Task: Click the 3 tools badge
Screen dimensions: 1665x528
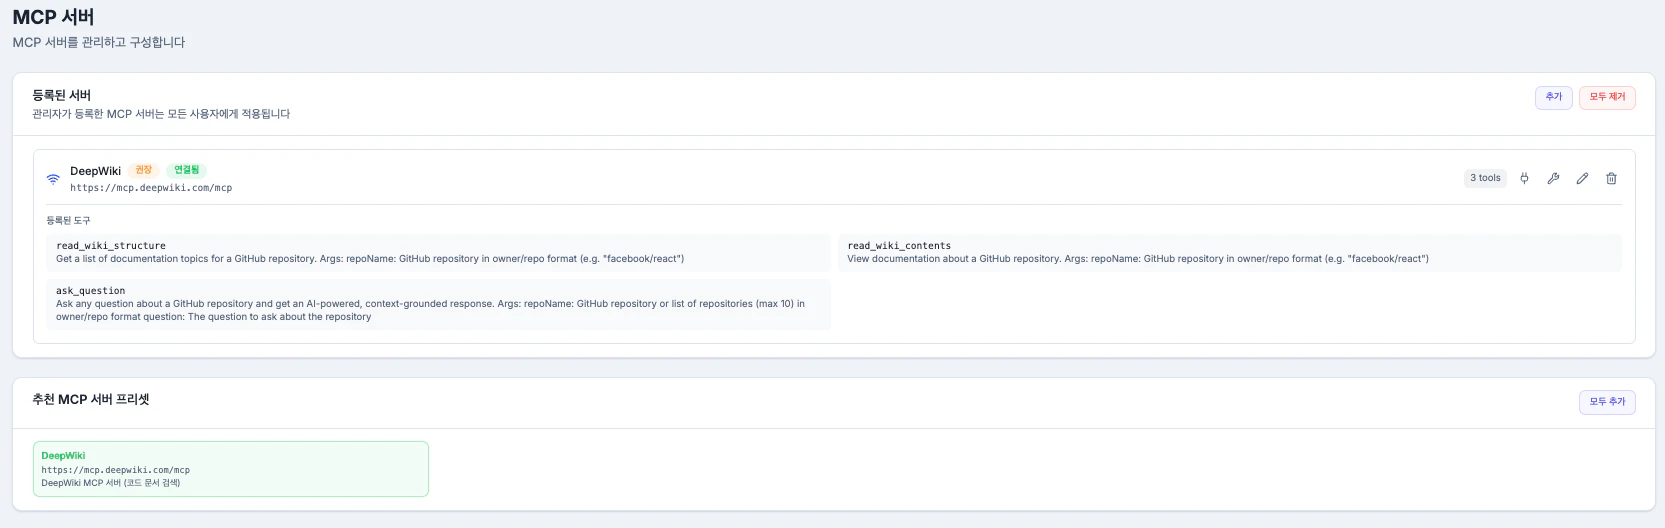Action: point(1485,178)
